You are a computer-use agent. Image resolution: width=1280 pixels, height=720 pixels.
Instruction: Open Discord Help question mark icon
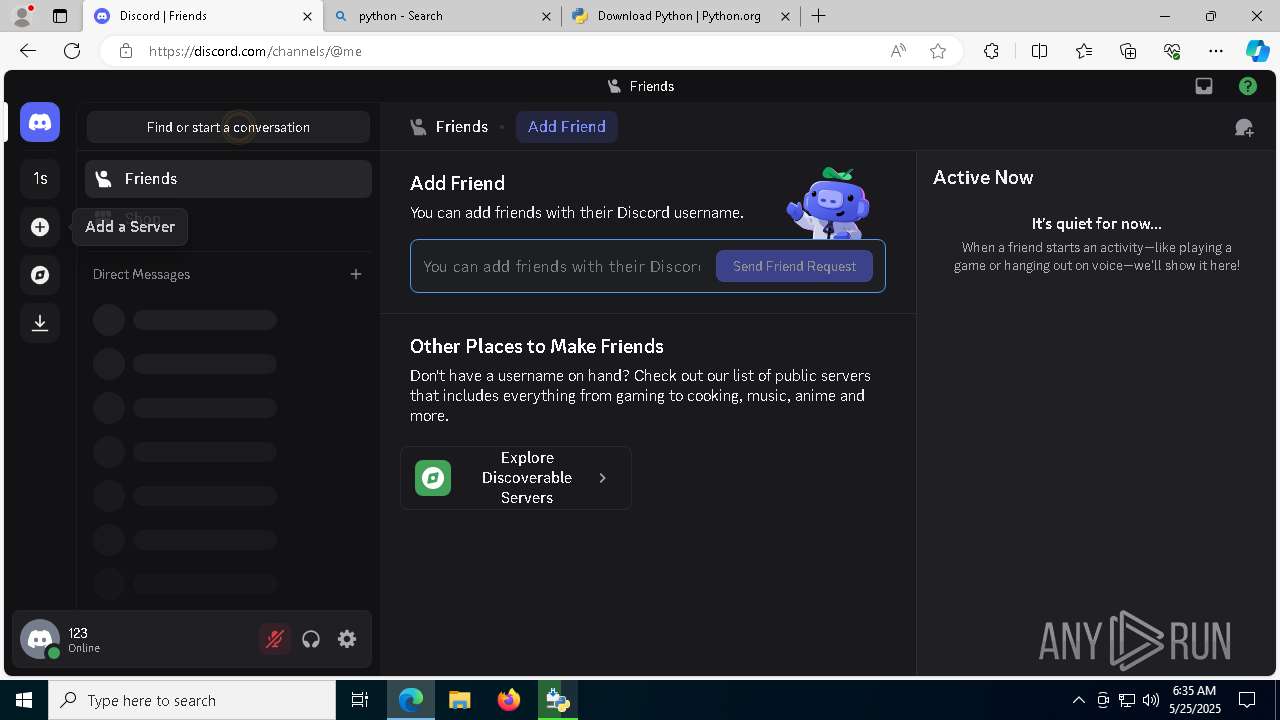1248,86
